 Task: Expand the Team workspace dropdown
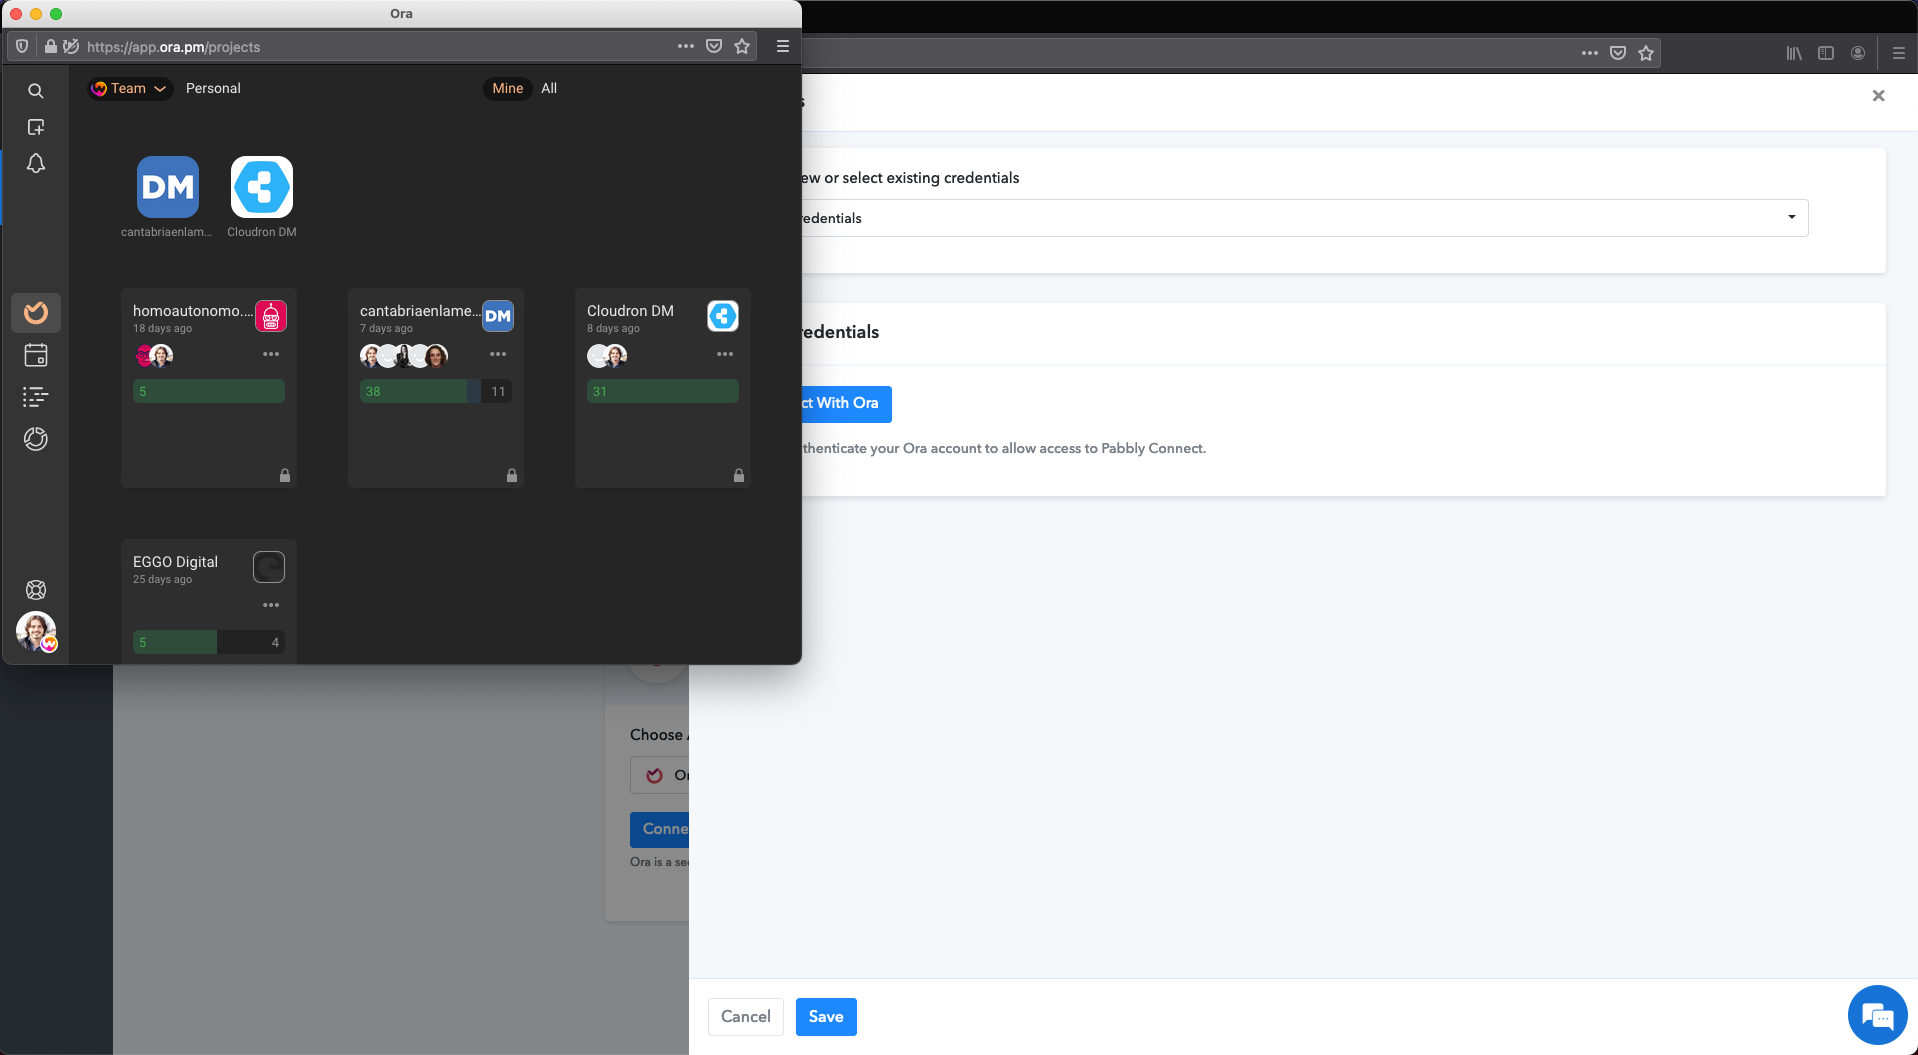(x=129, y=88)
